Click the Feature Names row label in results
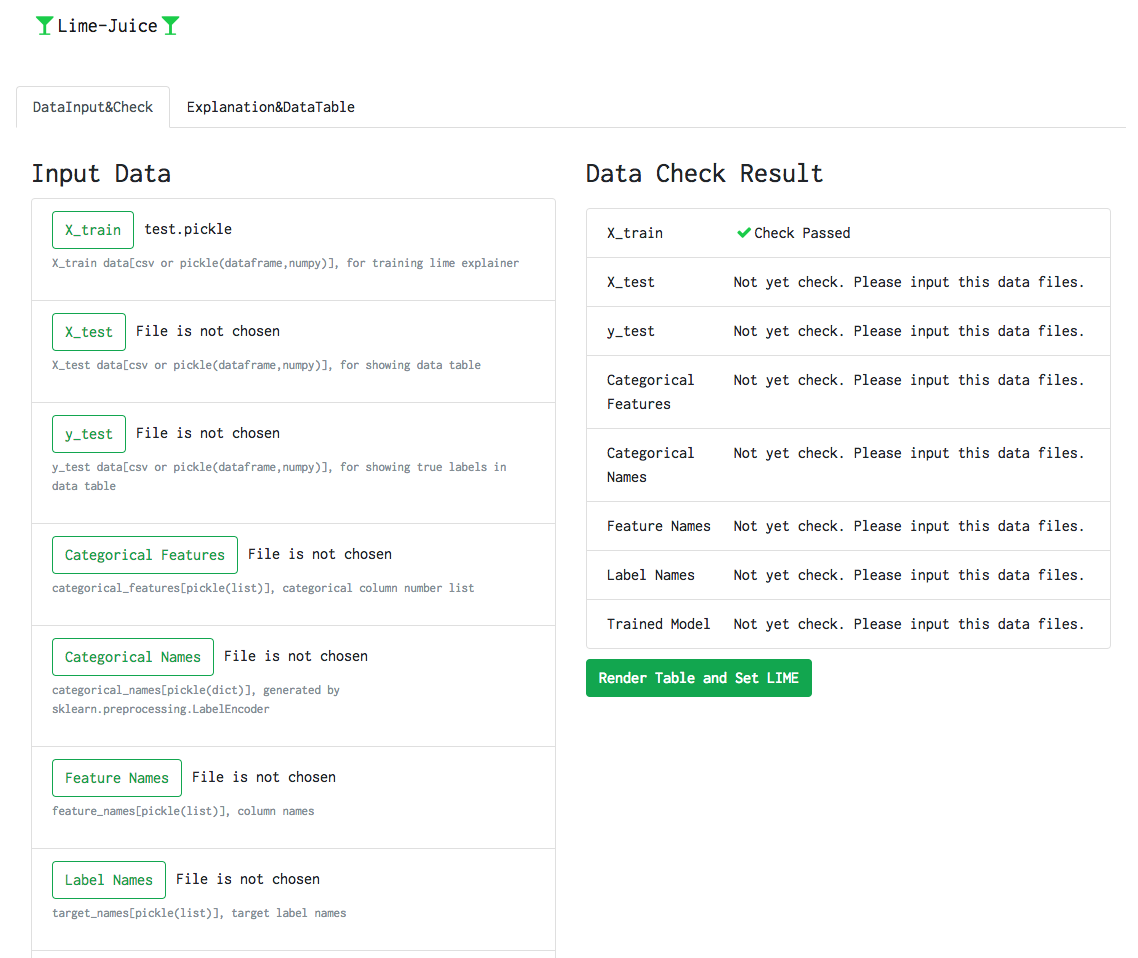 659,526
